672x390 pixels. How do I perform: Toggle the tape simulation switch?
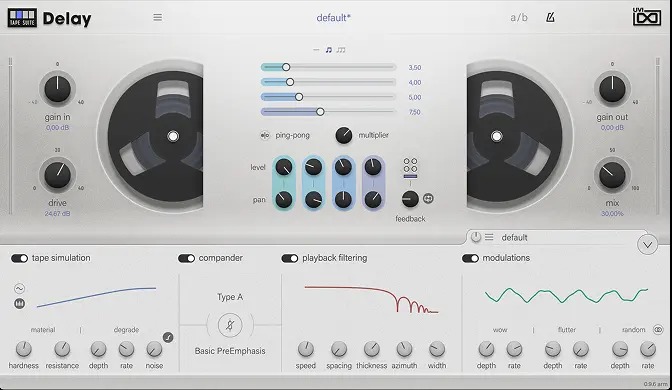[19, 258]
